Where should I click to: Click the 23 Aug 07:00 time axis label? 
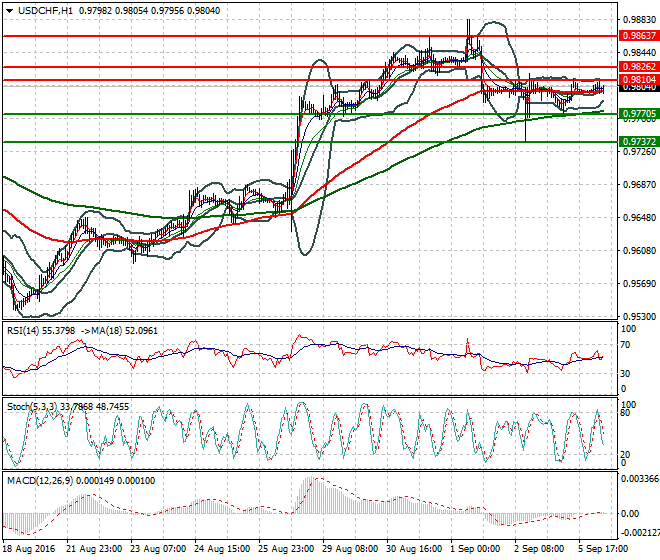158,549
